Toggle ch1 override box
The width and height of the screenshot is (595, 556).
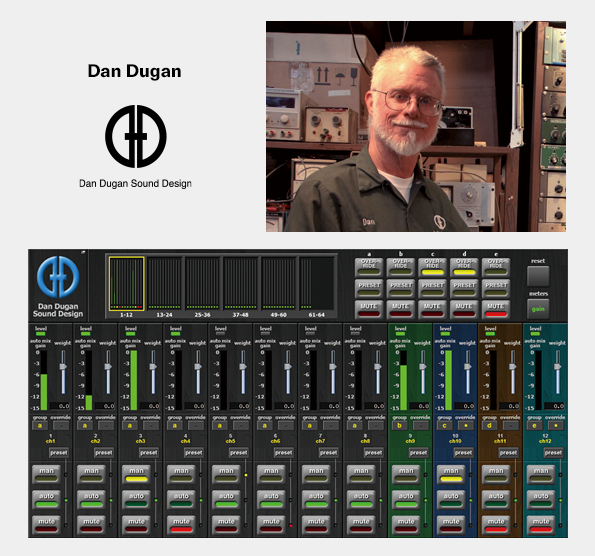pyautogui.click(x=61, y=425)
